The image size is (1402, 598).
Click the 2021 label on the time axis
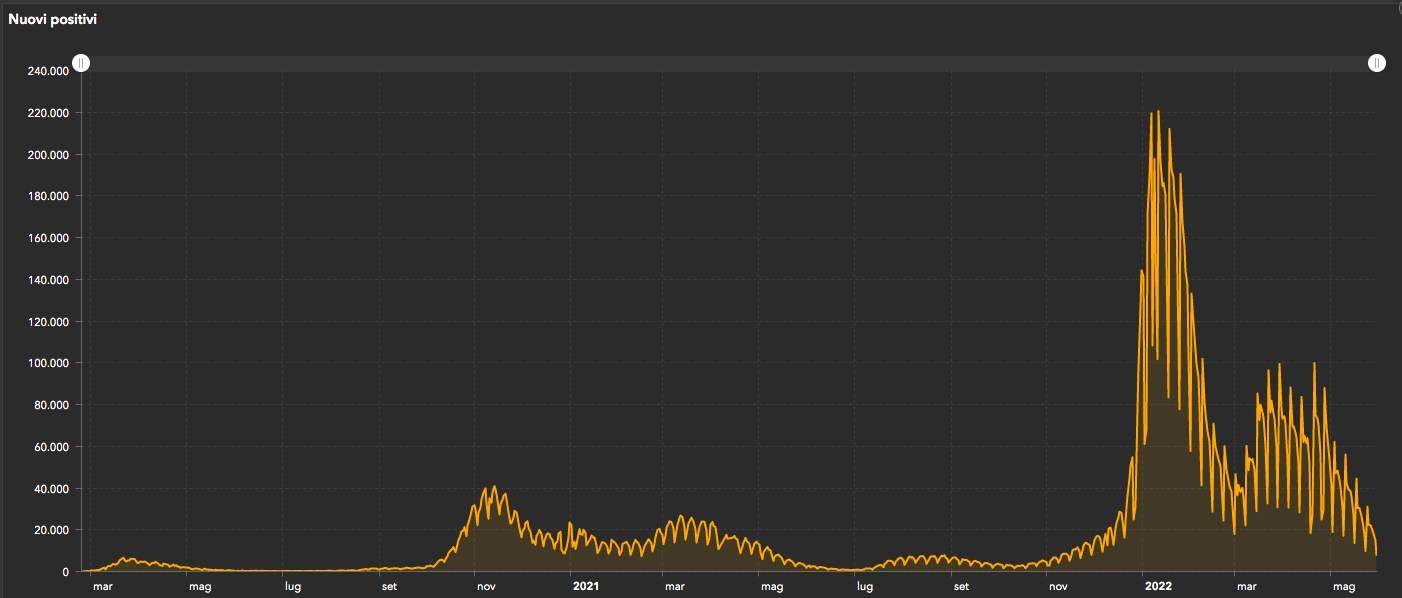click(x=586, y=586)
